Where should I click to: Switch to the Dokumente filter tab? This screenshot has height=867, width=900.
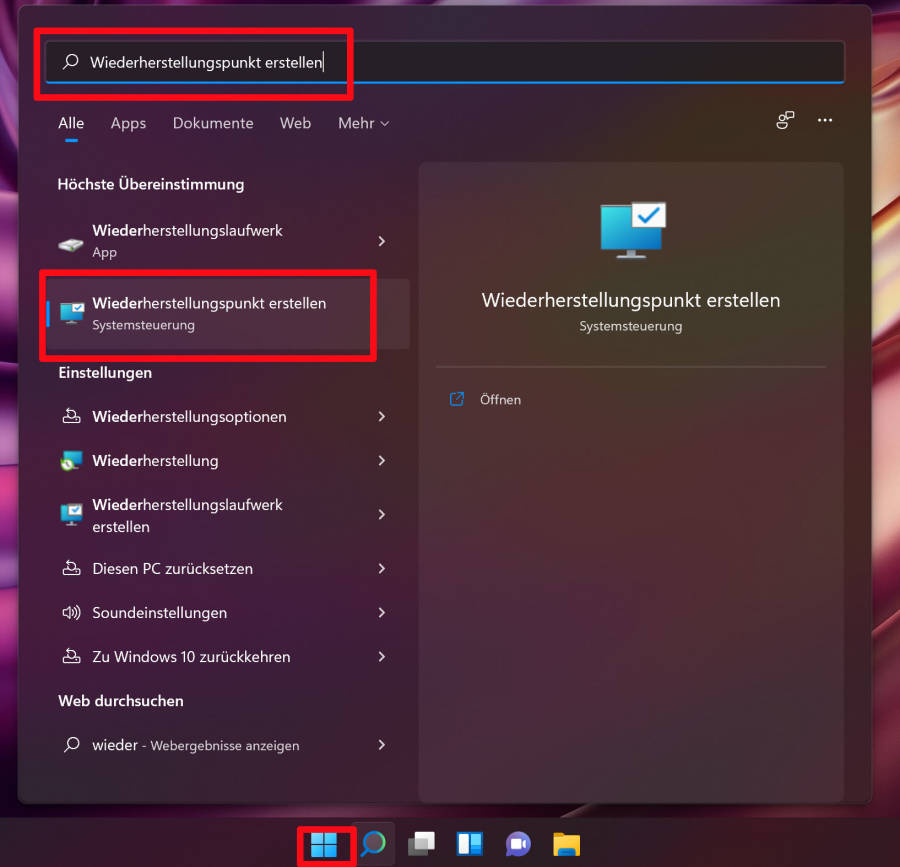[x=213, y=123]
